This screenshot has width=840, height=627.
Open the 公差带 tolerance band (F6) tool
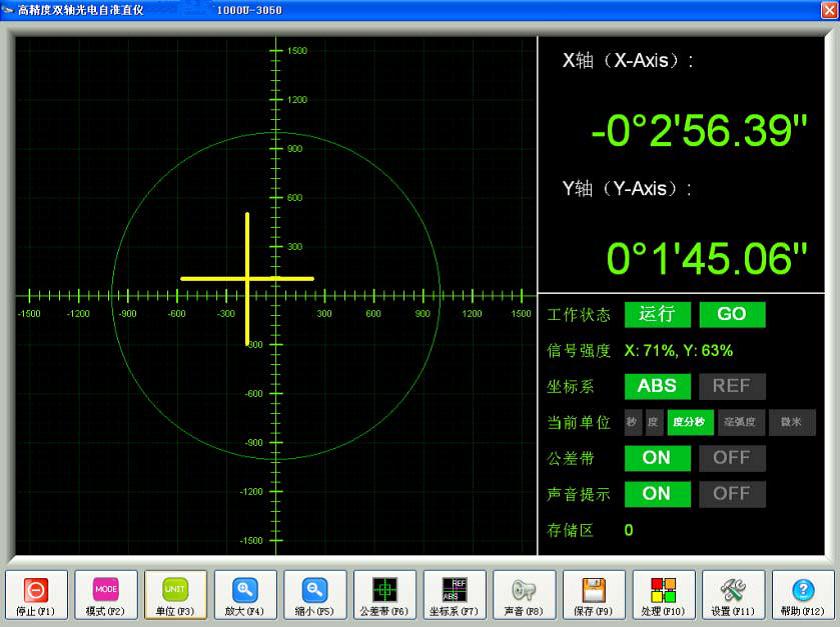385,594
